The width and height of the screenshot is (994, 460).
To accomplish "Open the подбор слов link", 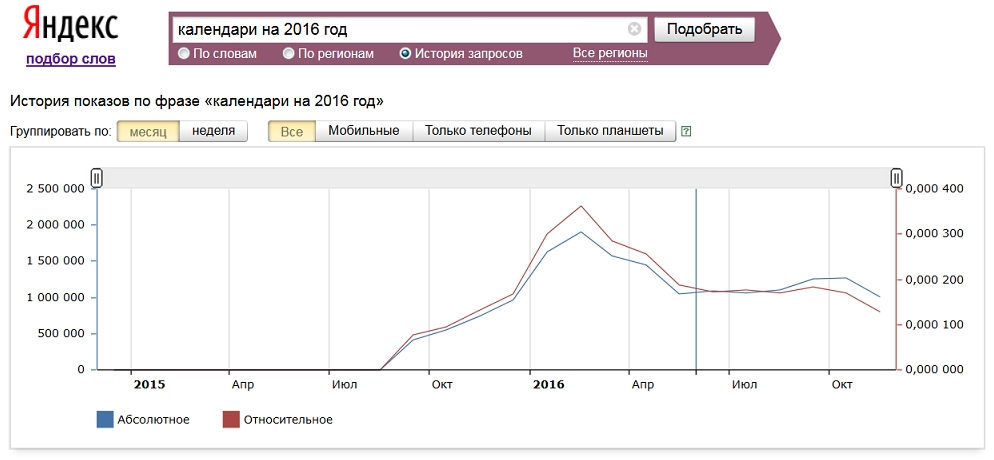I will (71, 60).
